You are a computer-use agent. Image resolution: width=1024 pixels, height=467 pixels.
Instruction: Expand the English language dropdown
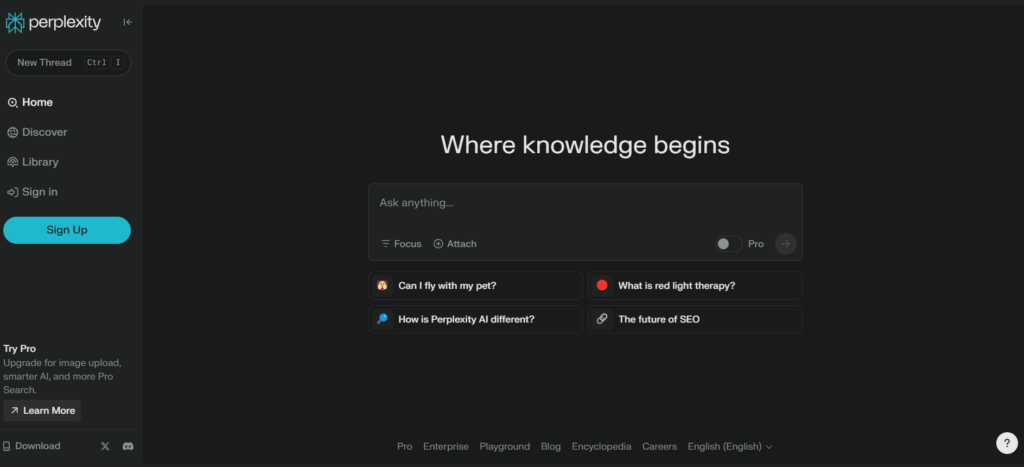tap(730, 447)
